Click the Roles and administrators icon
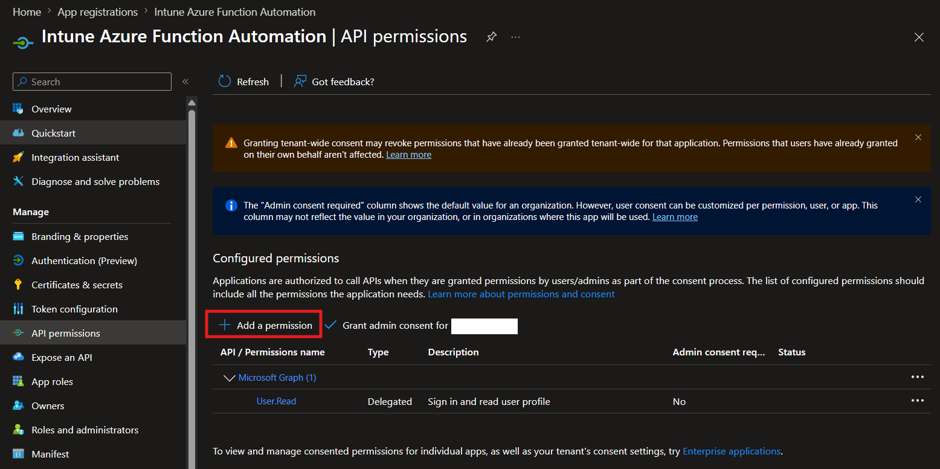Screen dimensions: 940x469 tap(19, 430)
